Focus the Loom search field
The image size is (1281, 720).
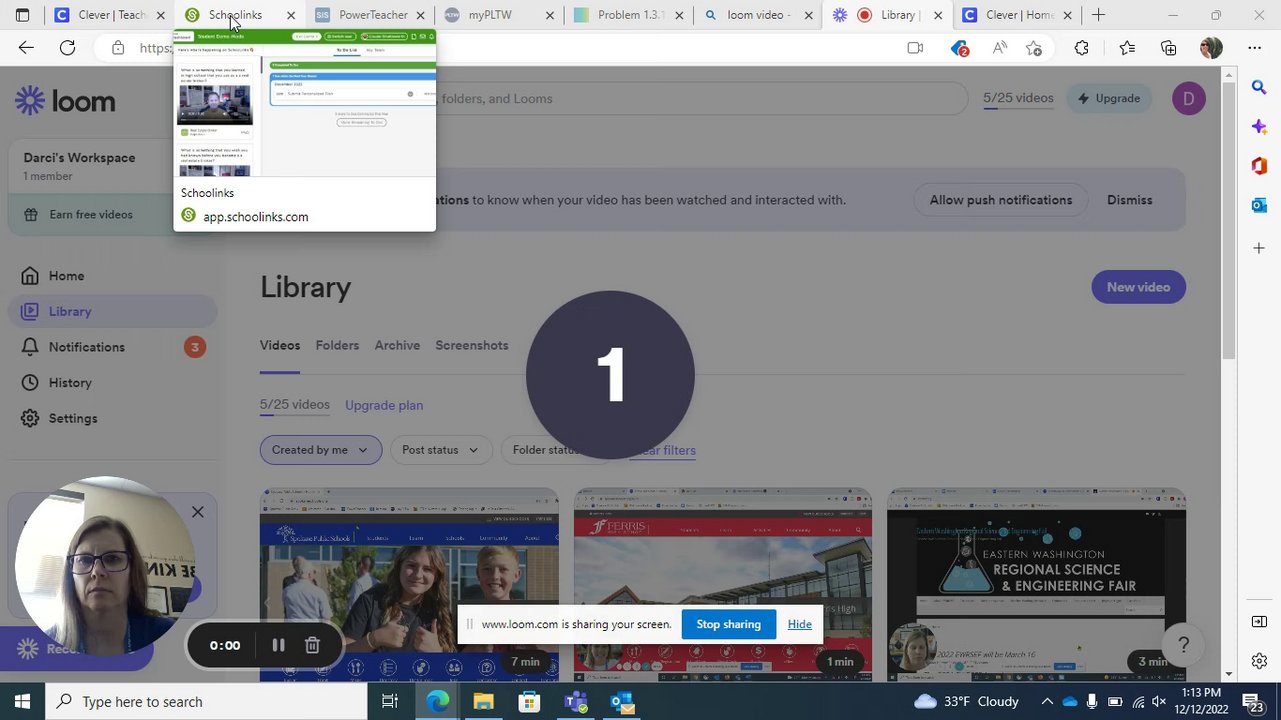(x=700, y=98)
